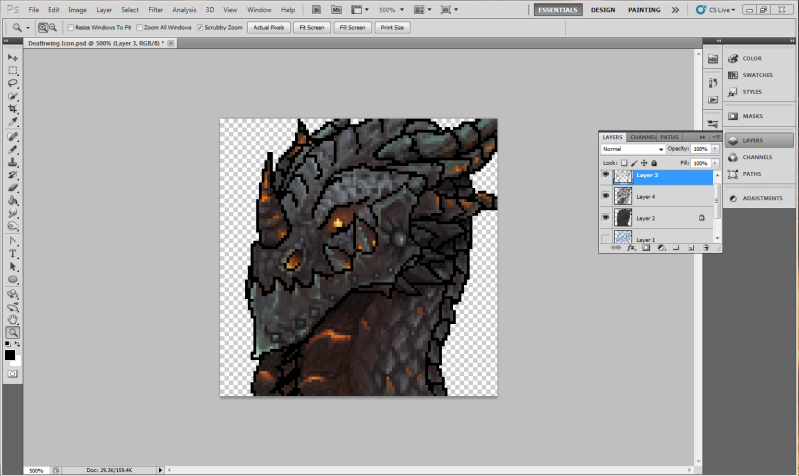Select the Ellipse shape tool

13,279
